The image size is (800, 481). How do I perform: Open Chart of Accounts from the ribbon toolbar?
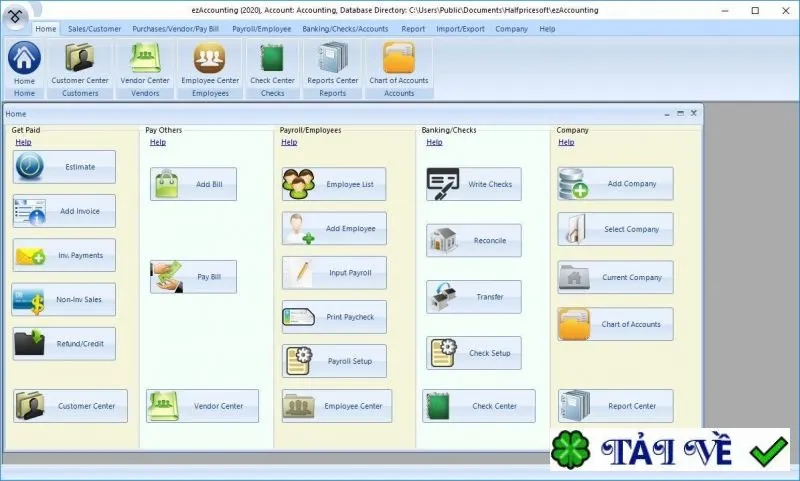click(x=399, y=64)
